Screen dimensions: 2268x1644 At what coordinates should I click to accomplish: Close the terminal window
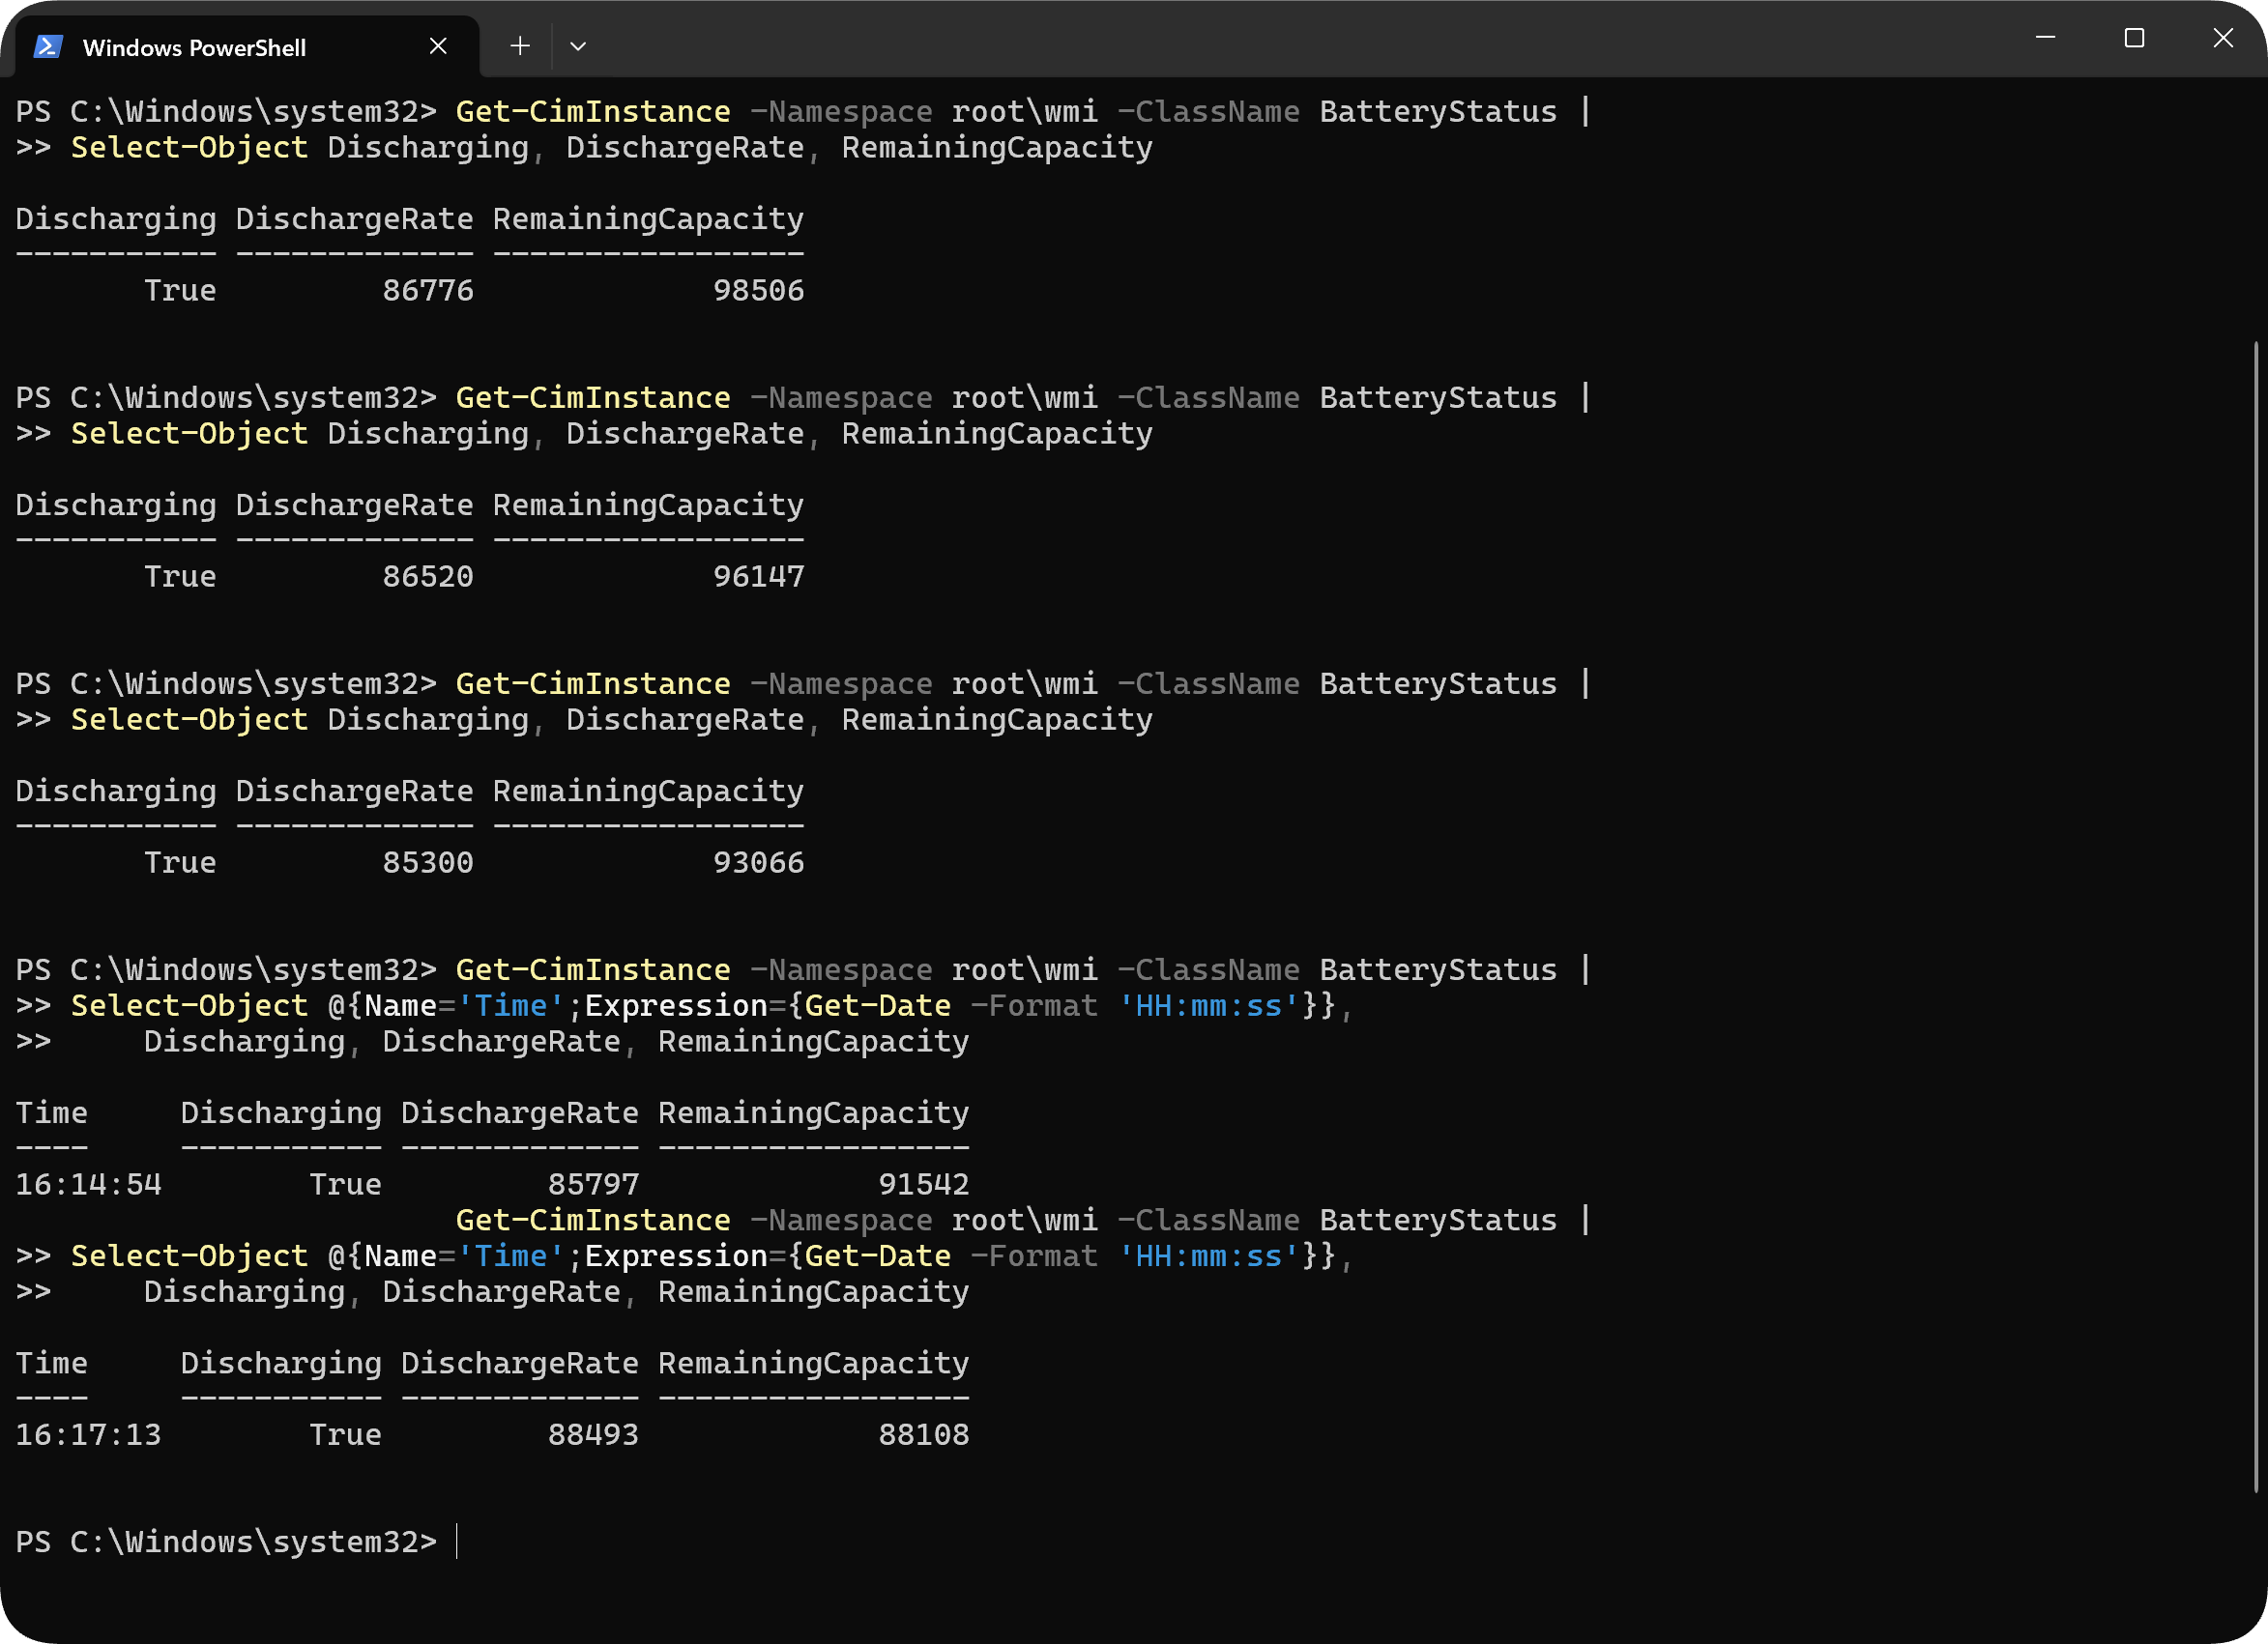(x=2222, y=38)
